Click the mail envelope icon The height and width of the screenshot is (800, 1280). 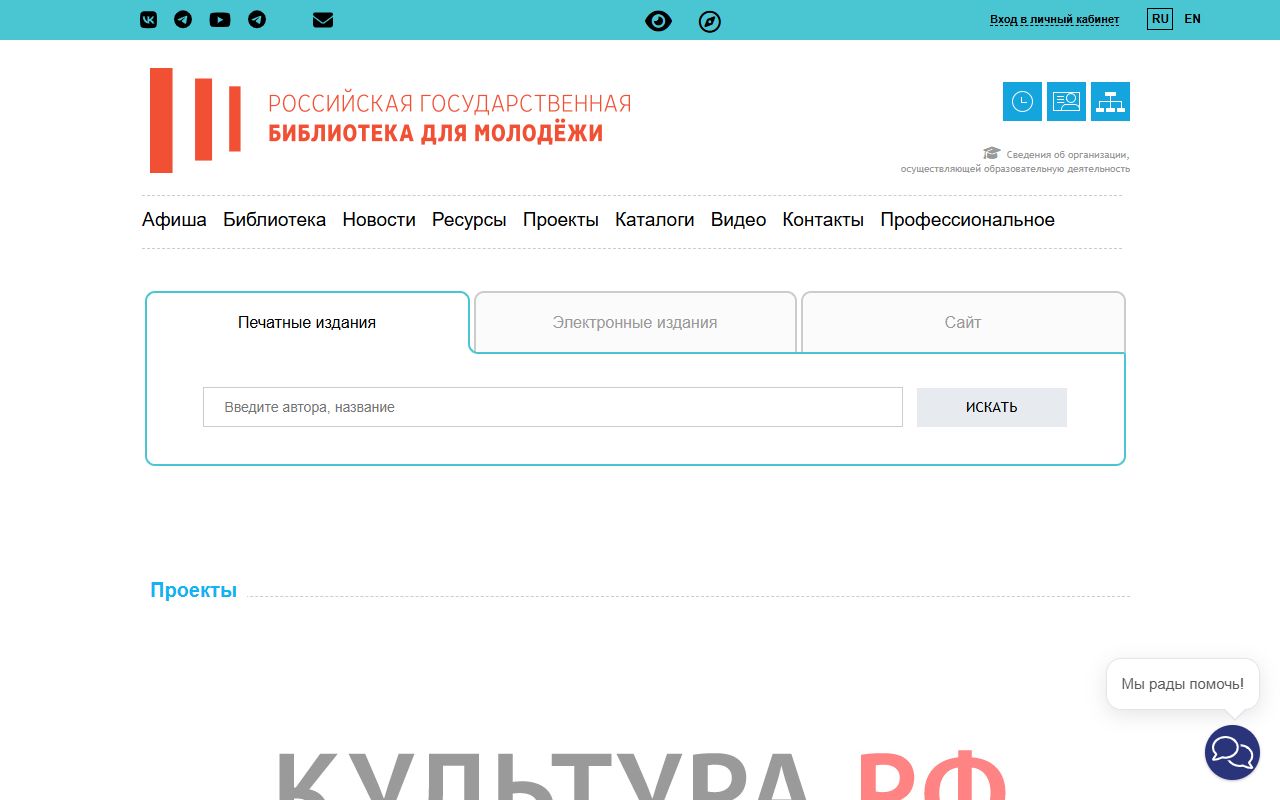tap(323, 20)
